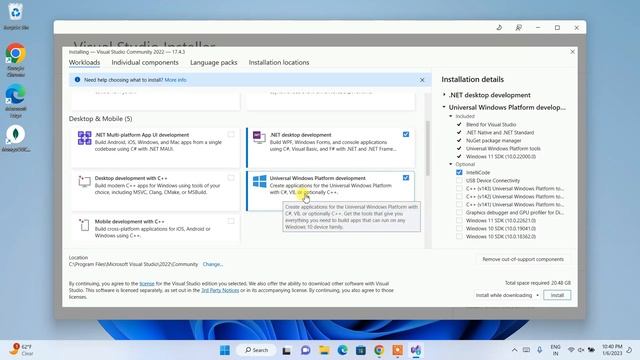Screen dimensions: 640x360
Task: Click the info icon in help banner
Action: pos(77,80)
